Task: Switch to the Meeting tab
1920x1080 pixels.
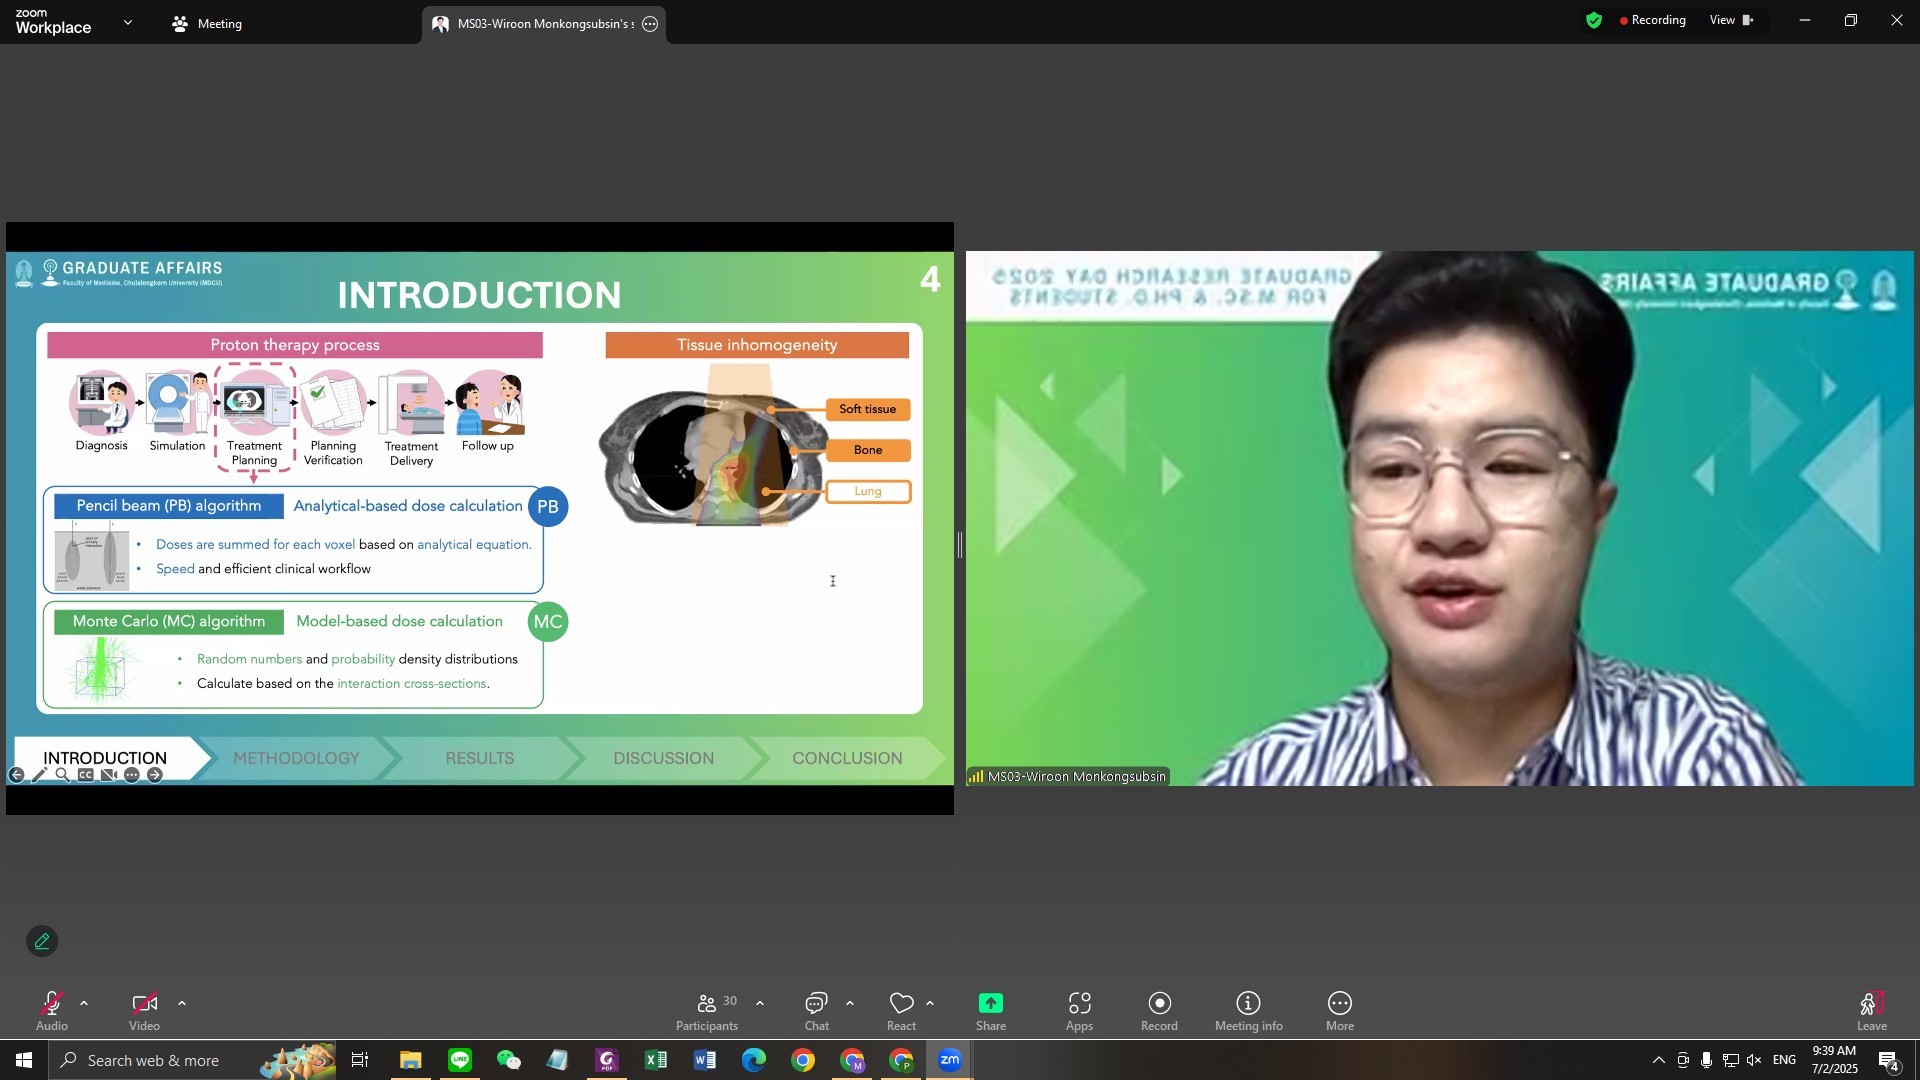Action: tap(208, 24)
